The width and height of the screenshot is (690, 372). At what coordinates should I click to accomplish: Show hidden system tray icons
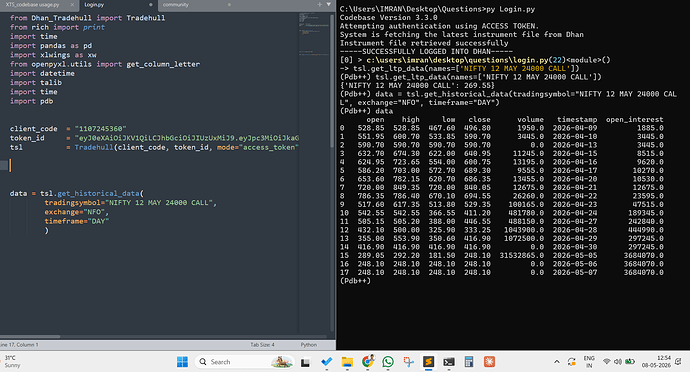(x=557, y=362)
